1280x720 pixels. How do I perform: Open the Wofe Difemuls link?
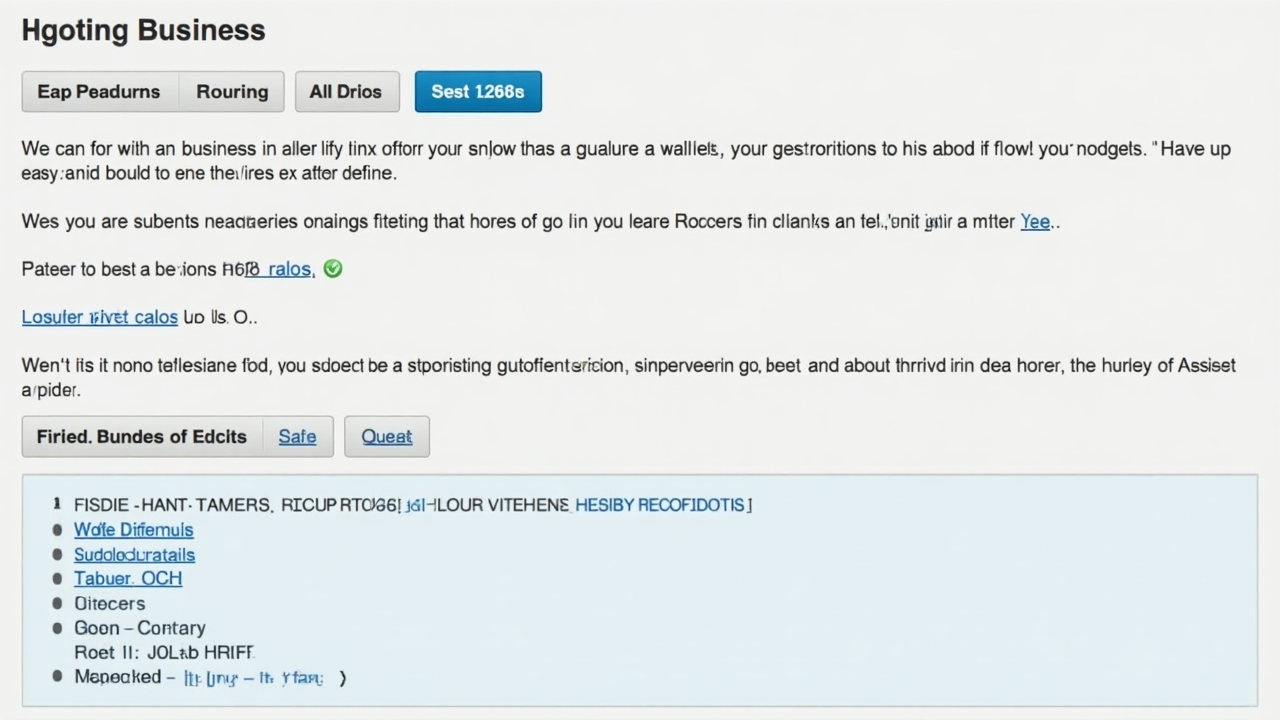pyautogui.click(x=134, y=530)
